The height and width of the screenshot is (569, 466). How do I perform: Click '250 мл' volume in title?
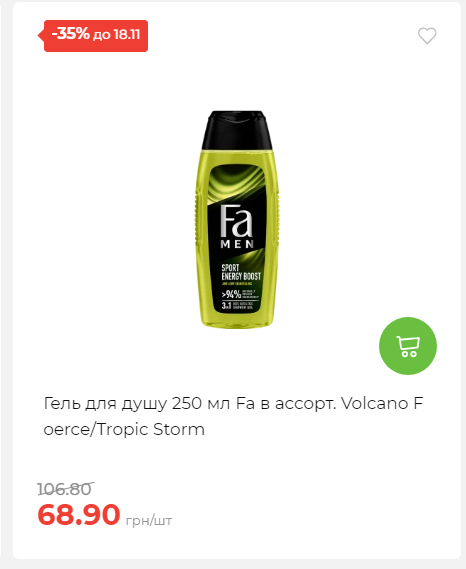tap(201, 403)
